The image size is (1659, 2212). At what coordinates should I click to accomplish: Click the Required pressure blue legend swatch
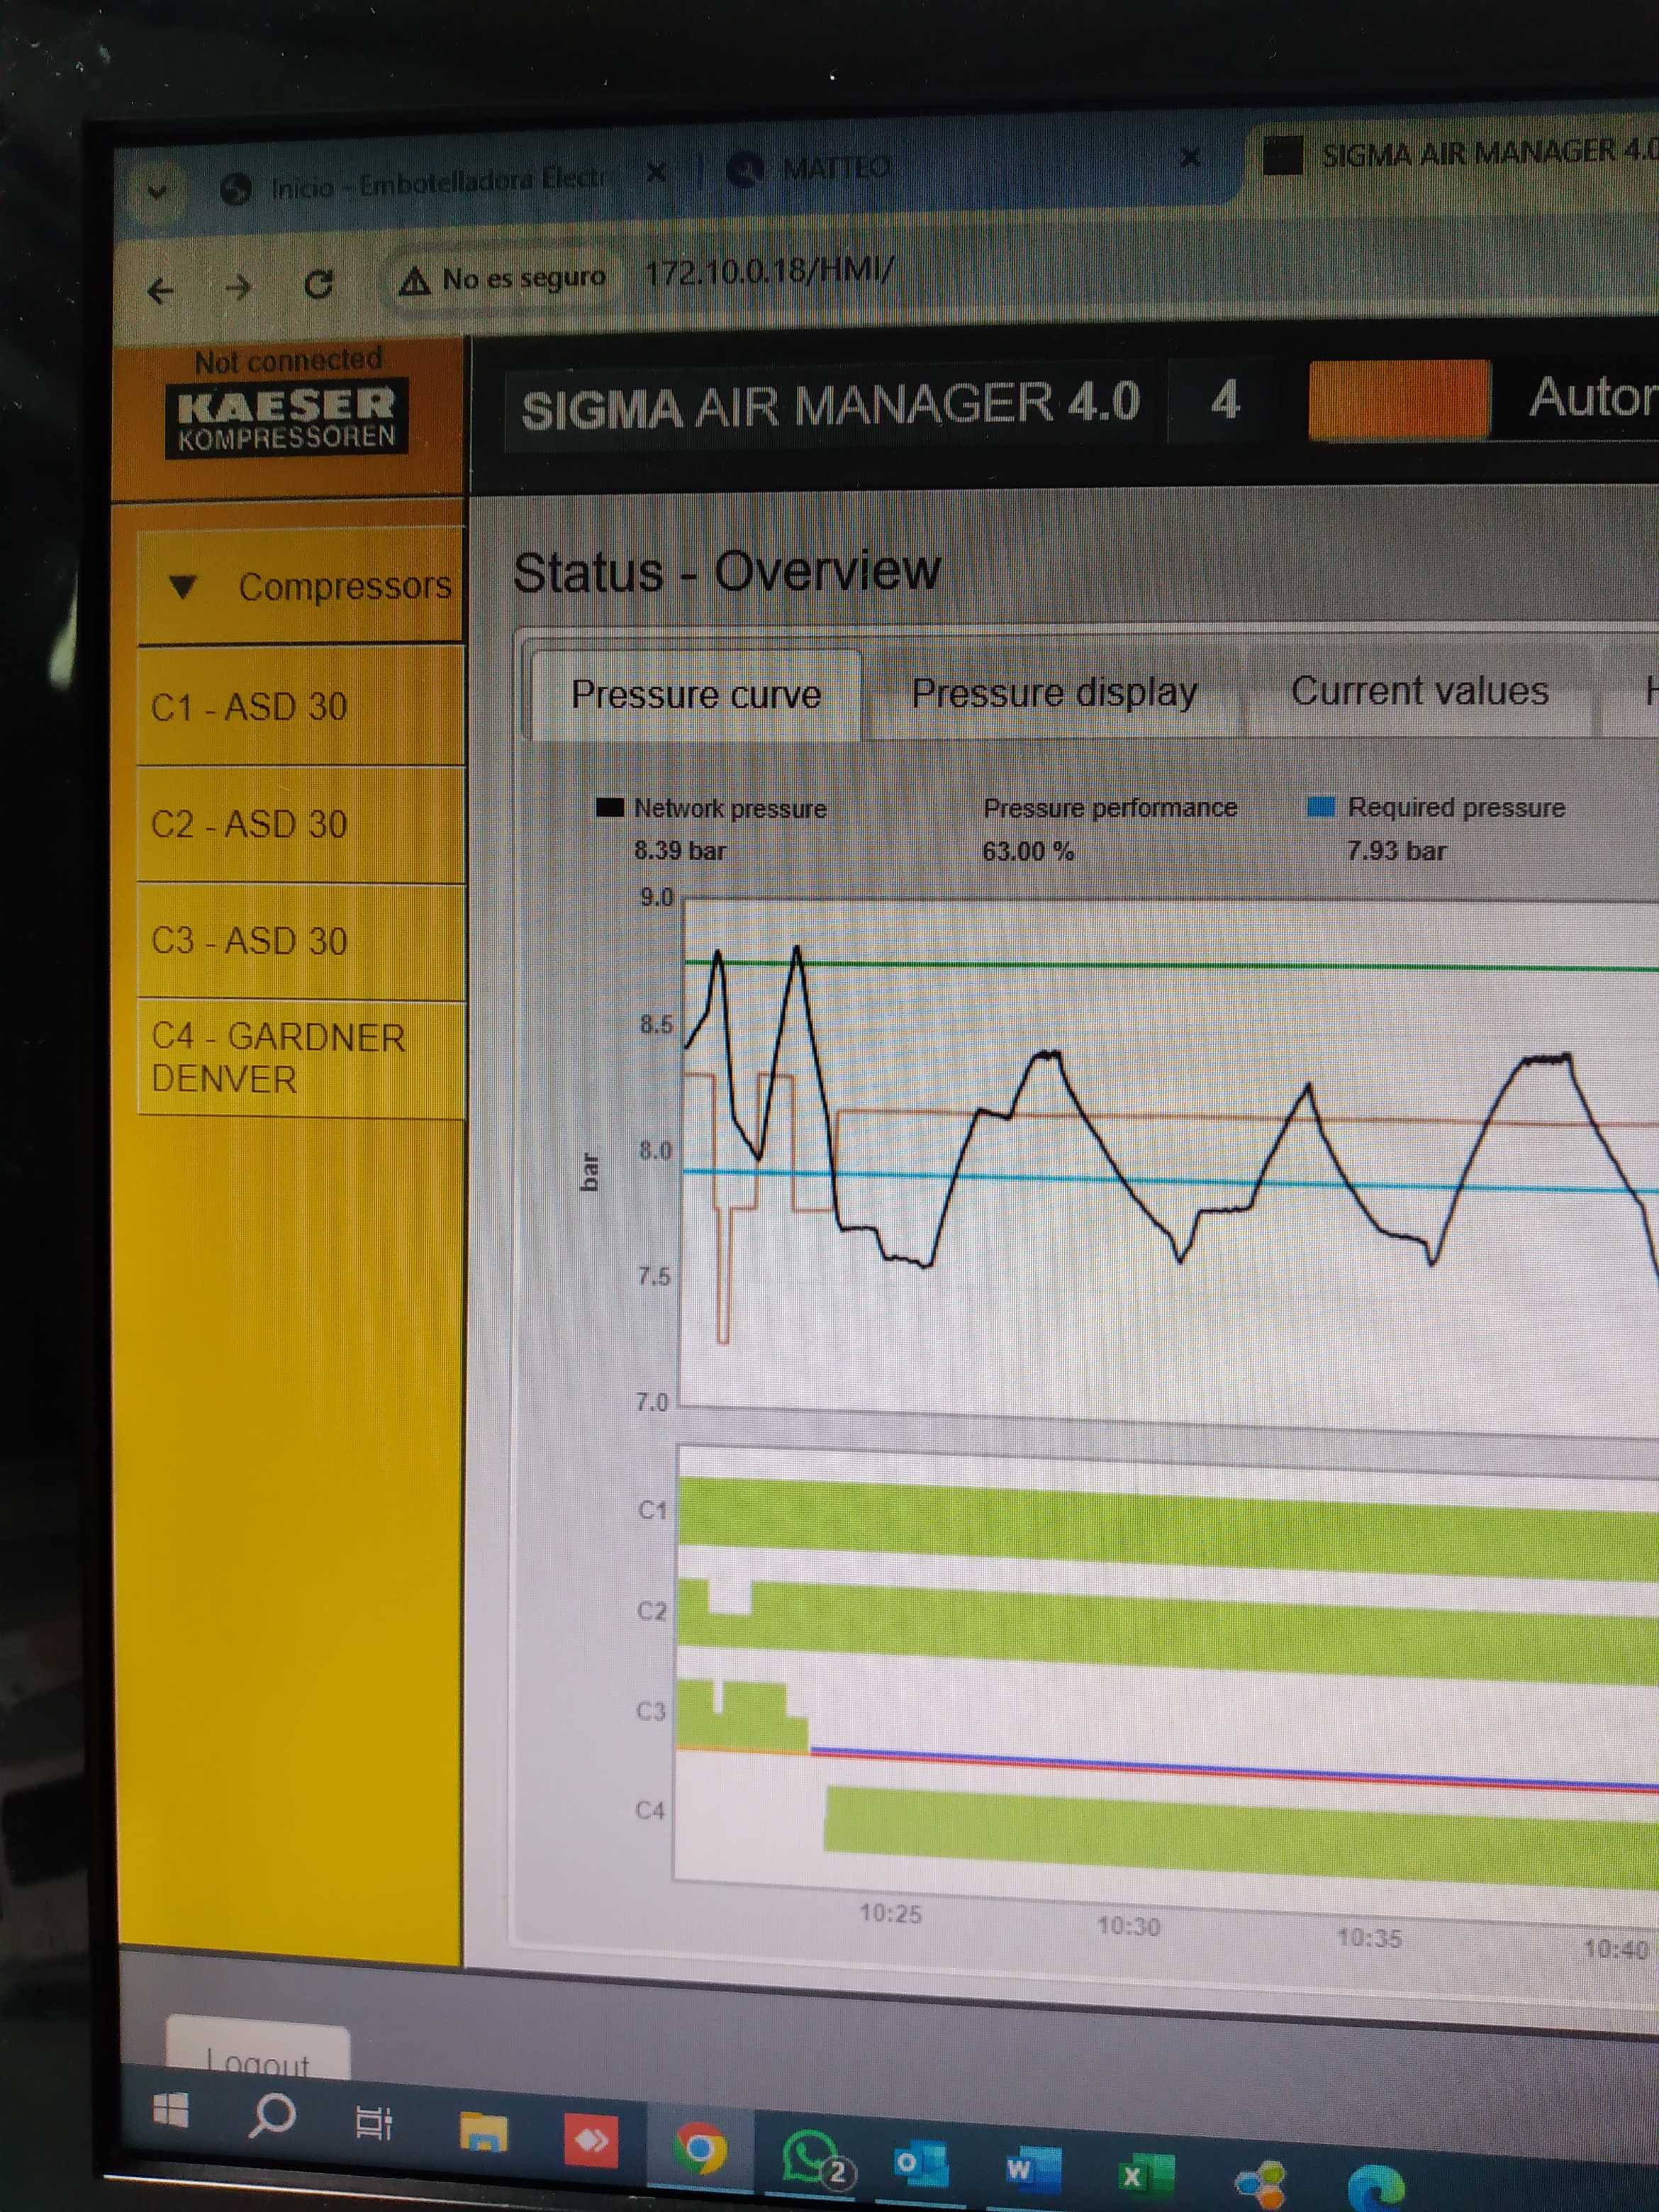click(1321, 807)
